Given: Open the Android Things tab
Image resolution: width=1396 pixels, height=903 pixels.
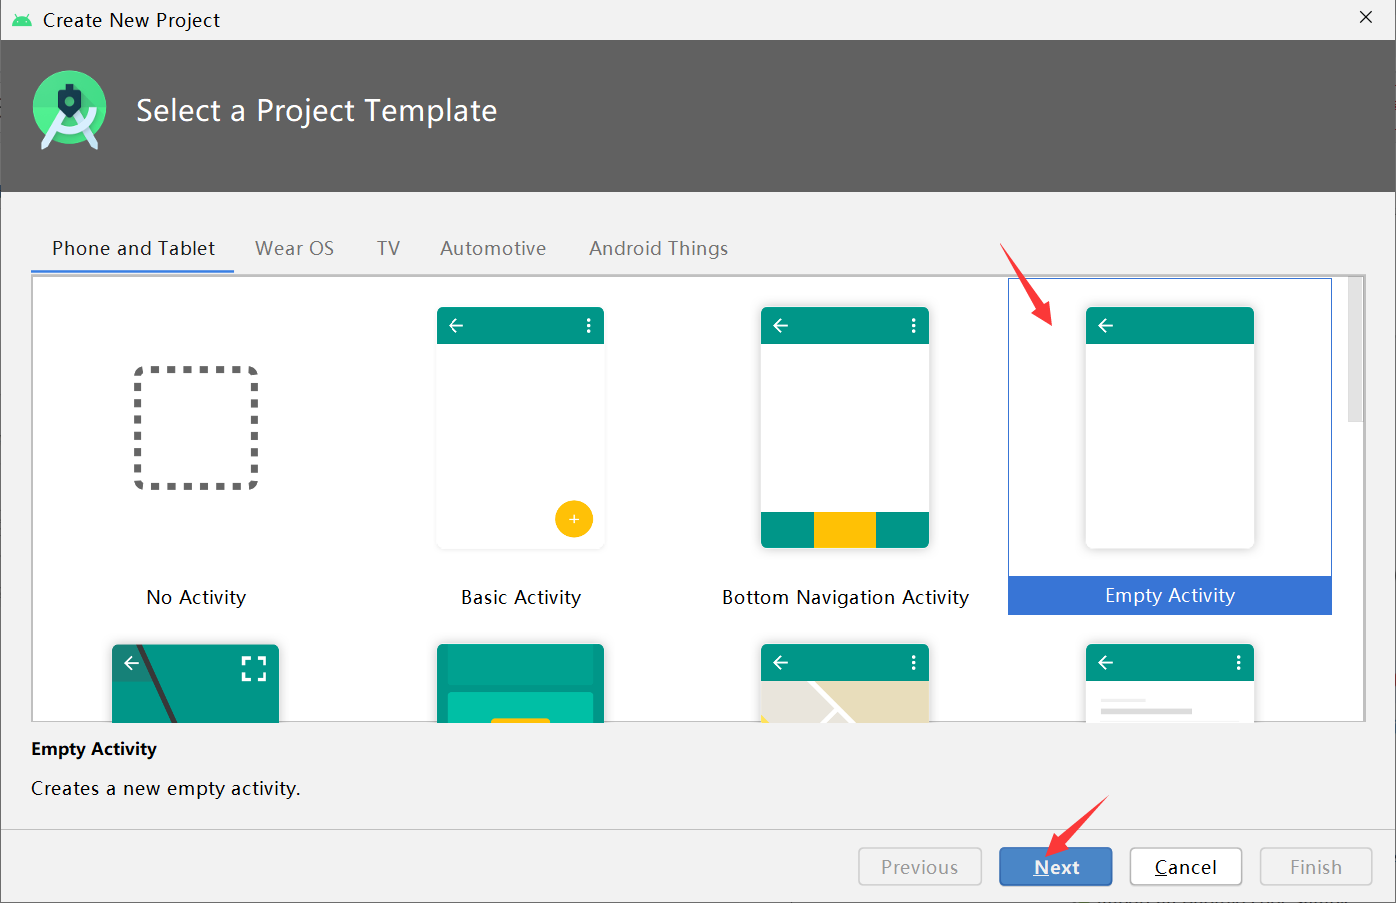Looking at the screenshot, I should point(658,248).
